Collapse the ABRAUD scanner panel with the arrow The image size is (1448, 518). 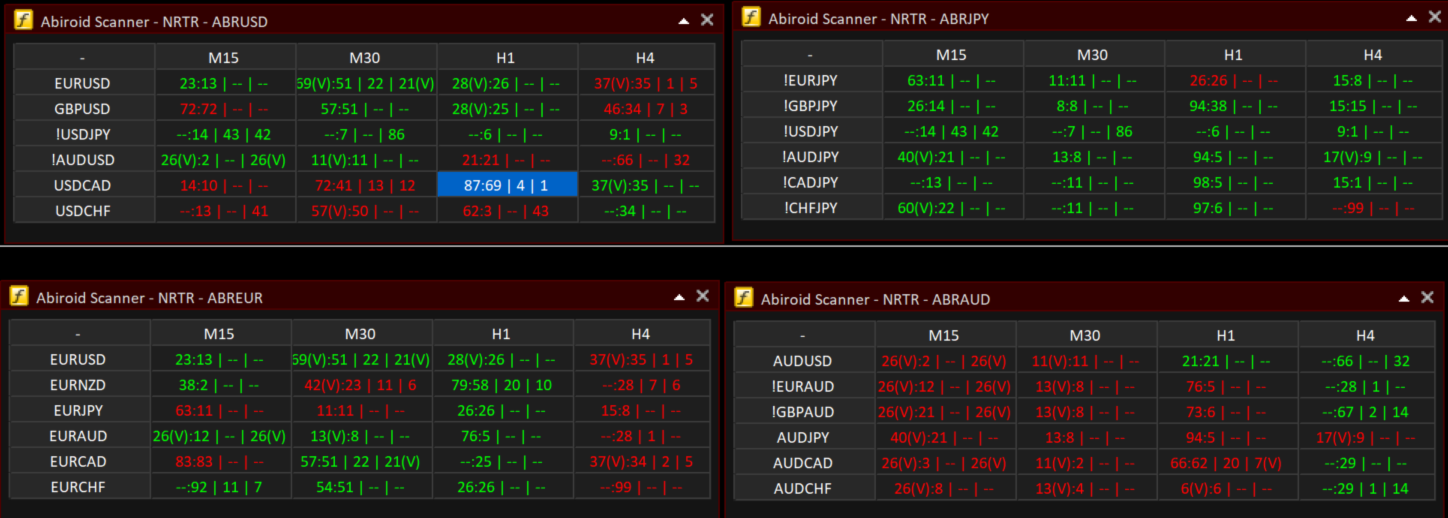point(1403,298)
